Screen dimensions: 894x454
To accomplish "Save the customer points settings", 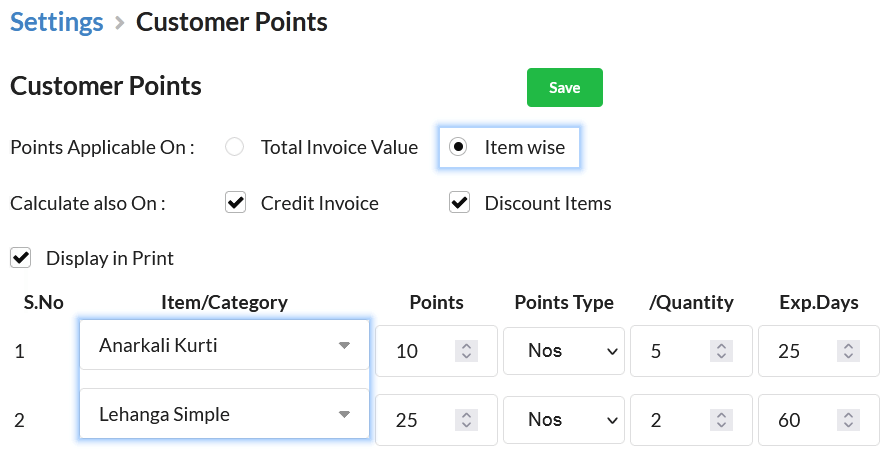I will pyautogui.click(x=564, y=87).
